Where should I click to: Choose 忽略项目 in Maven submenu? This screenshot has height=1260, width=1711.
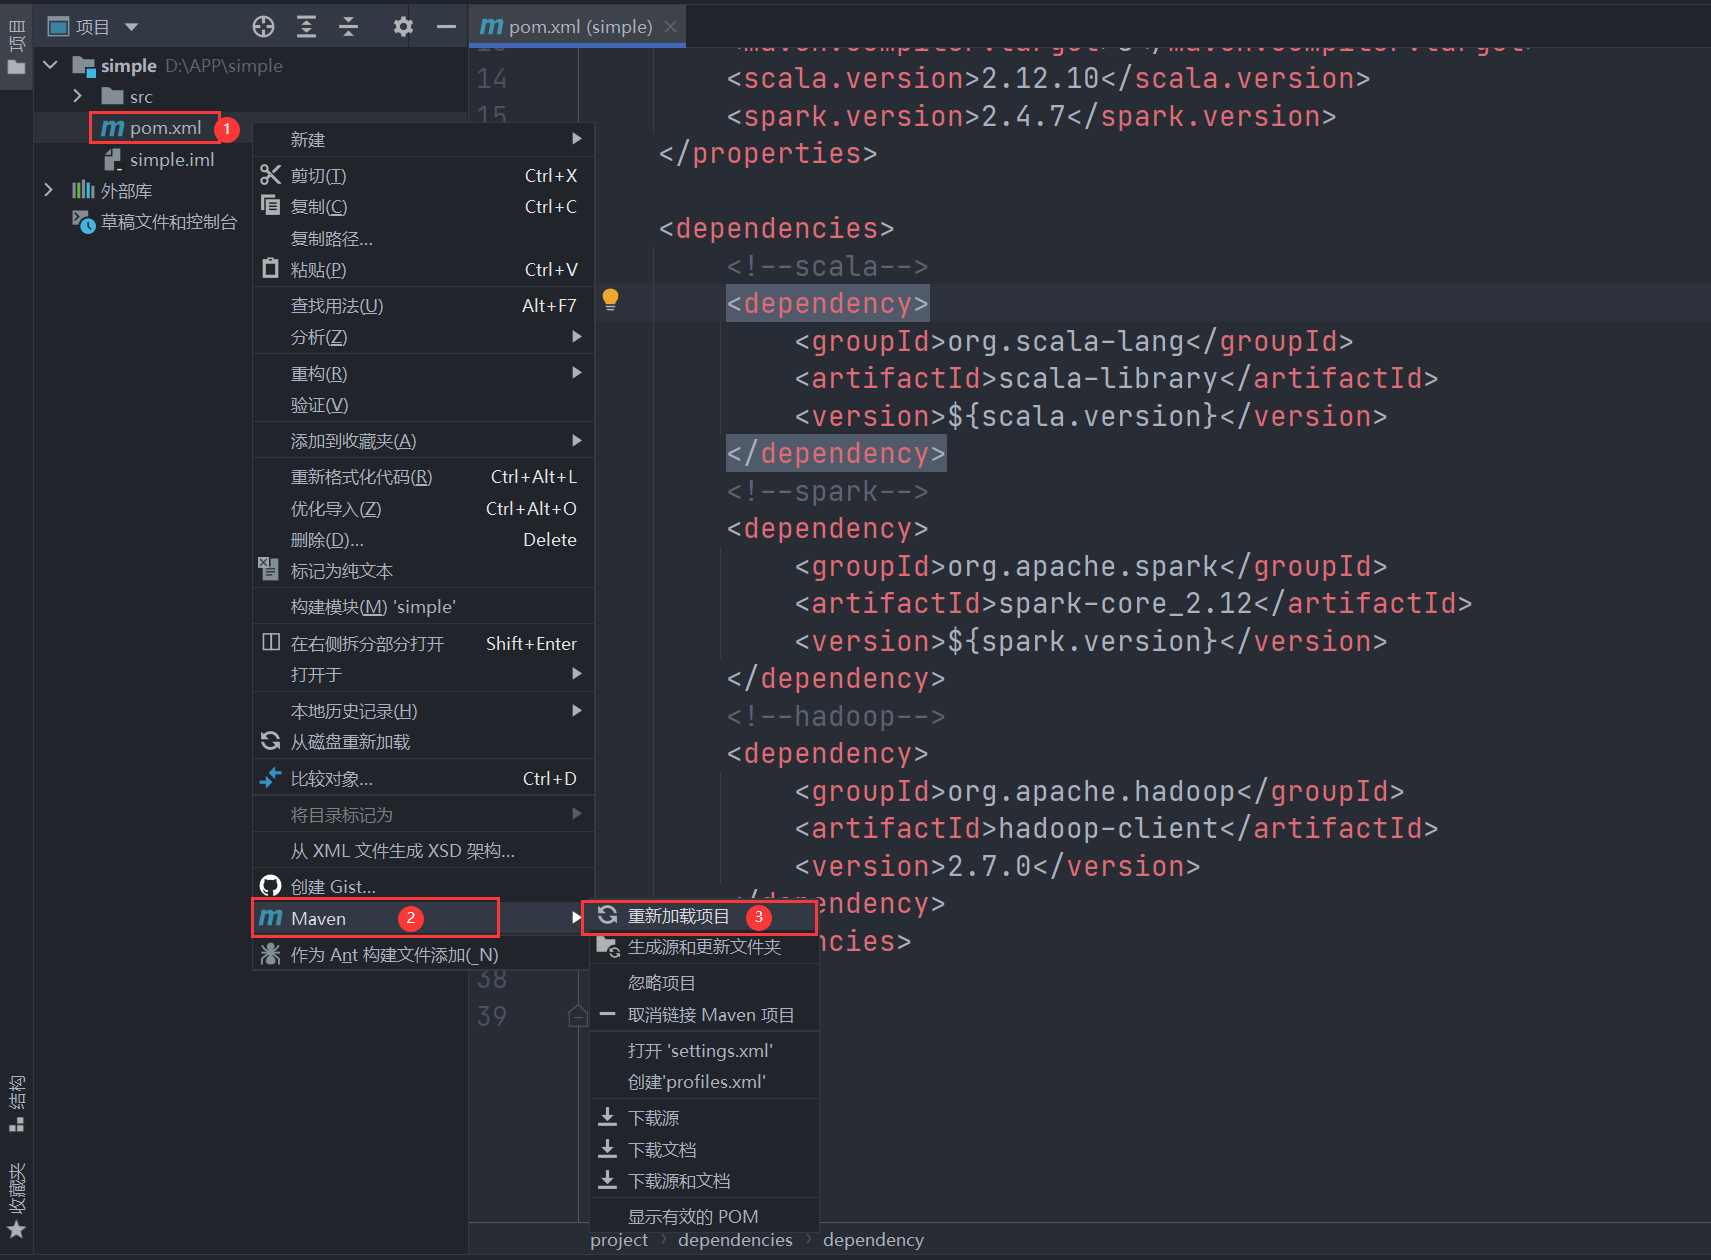pyautogui.click(x=705, y=983)
